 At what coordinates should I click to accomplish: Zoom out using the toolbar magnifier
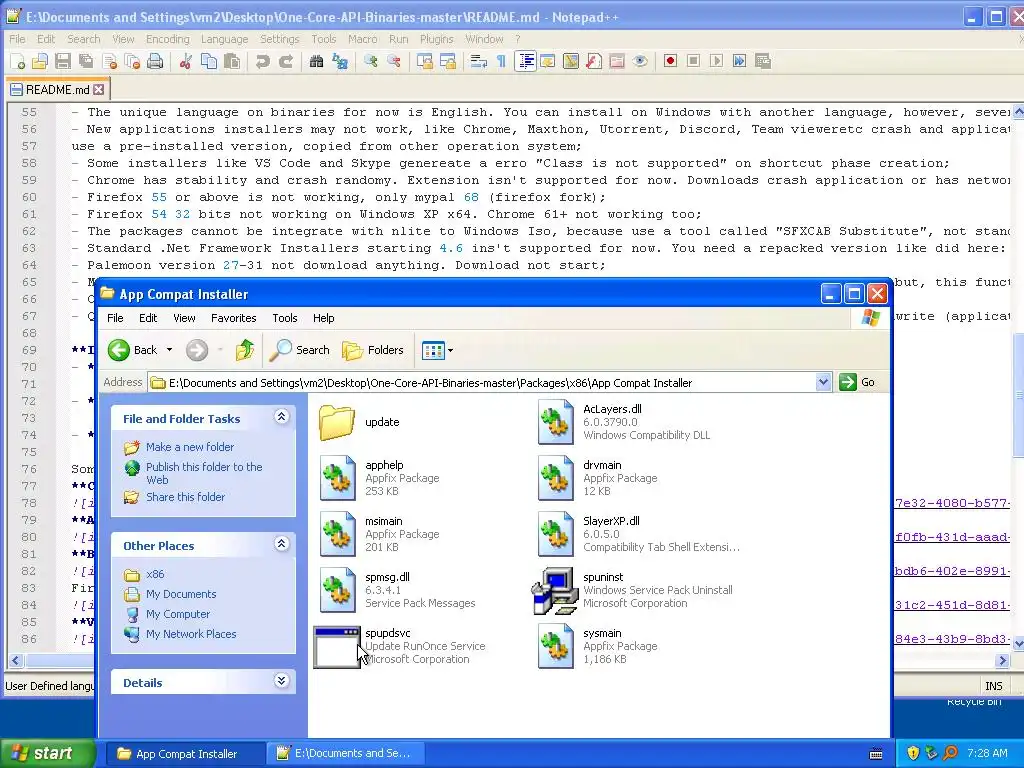coord(394,61)
